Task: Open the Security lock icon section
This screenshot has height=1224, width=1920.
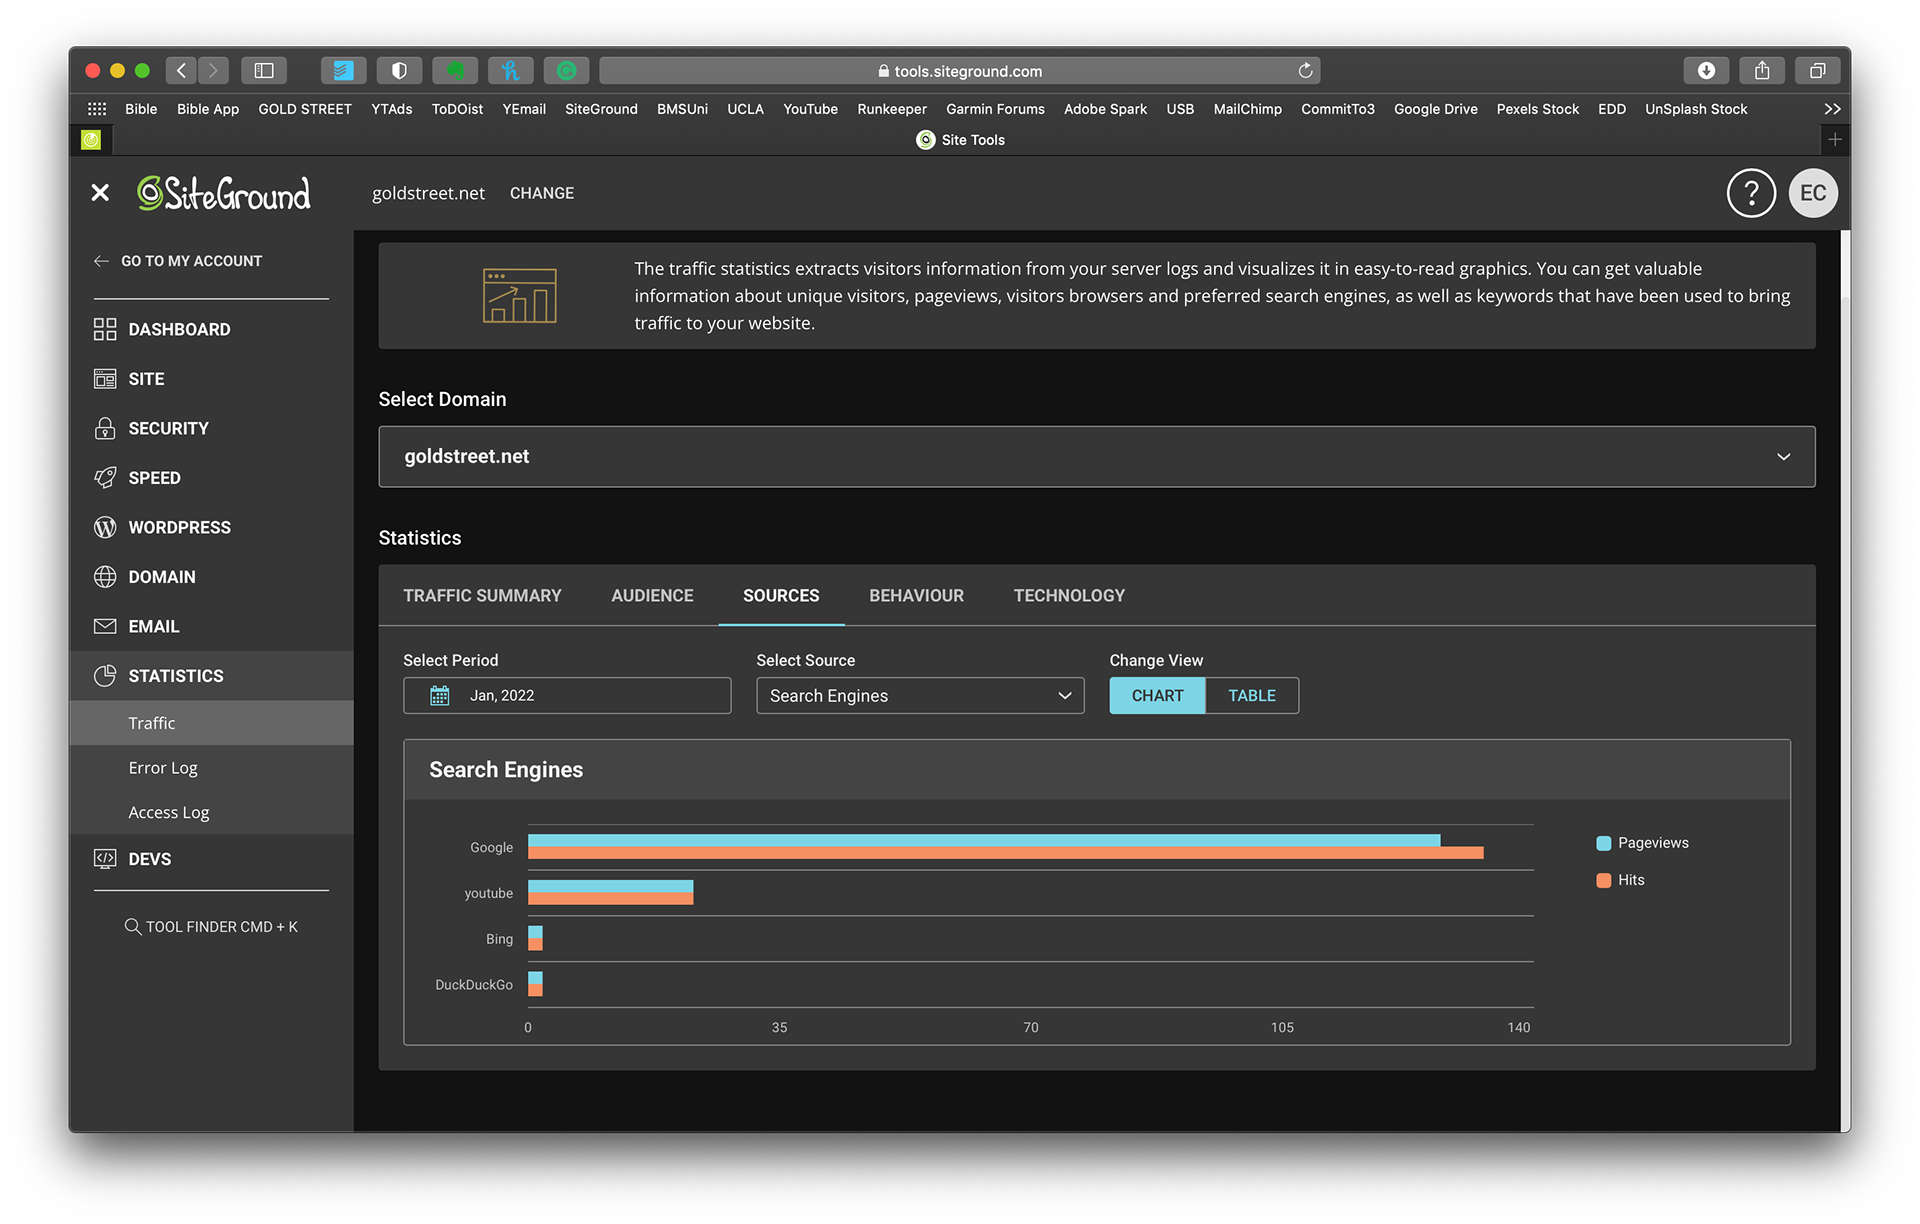Action: tap(105, 428)
